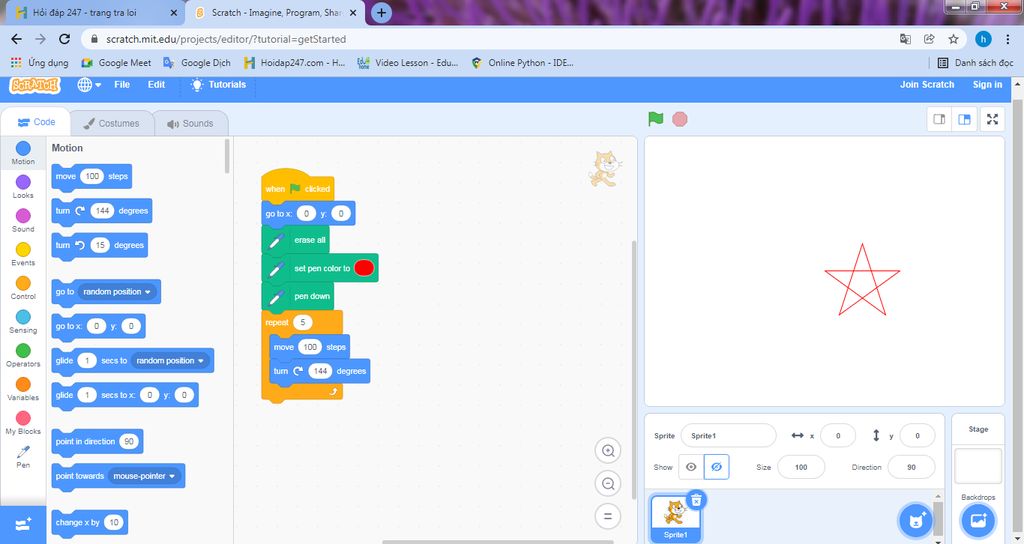Select the Variables blocks category
This screenshot has width=1024, height=544.
click(x=23, y=389)
